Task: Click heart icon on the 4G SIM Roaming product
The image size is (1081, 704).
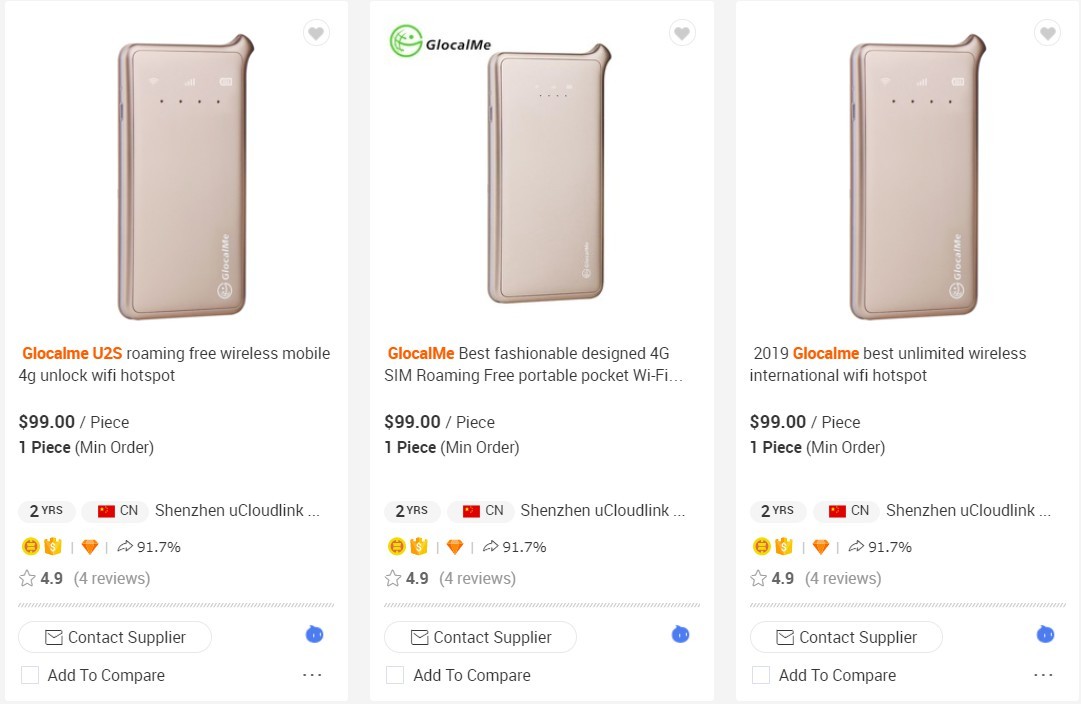Action: click(x=682, y=34)
